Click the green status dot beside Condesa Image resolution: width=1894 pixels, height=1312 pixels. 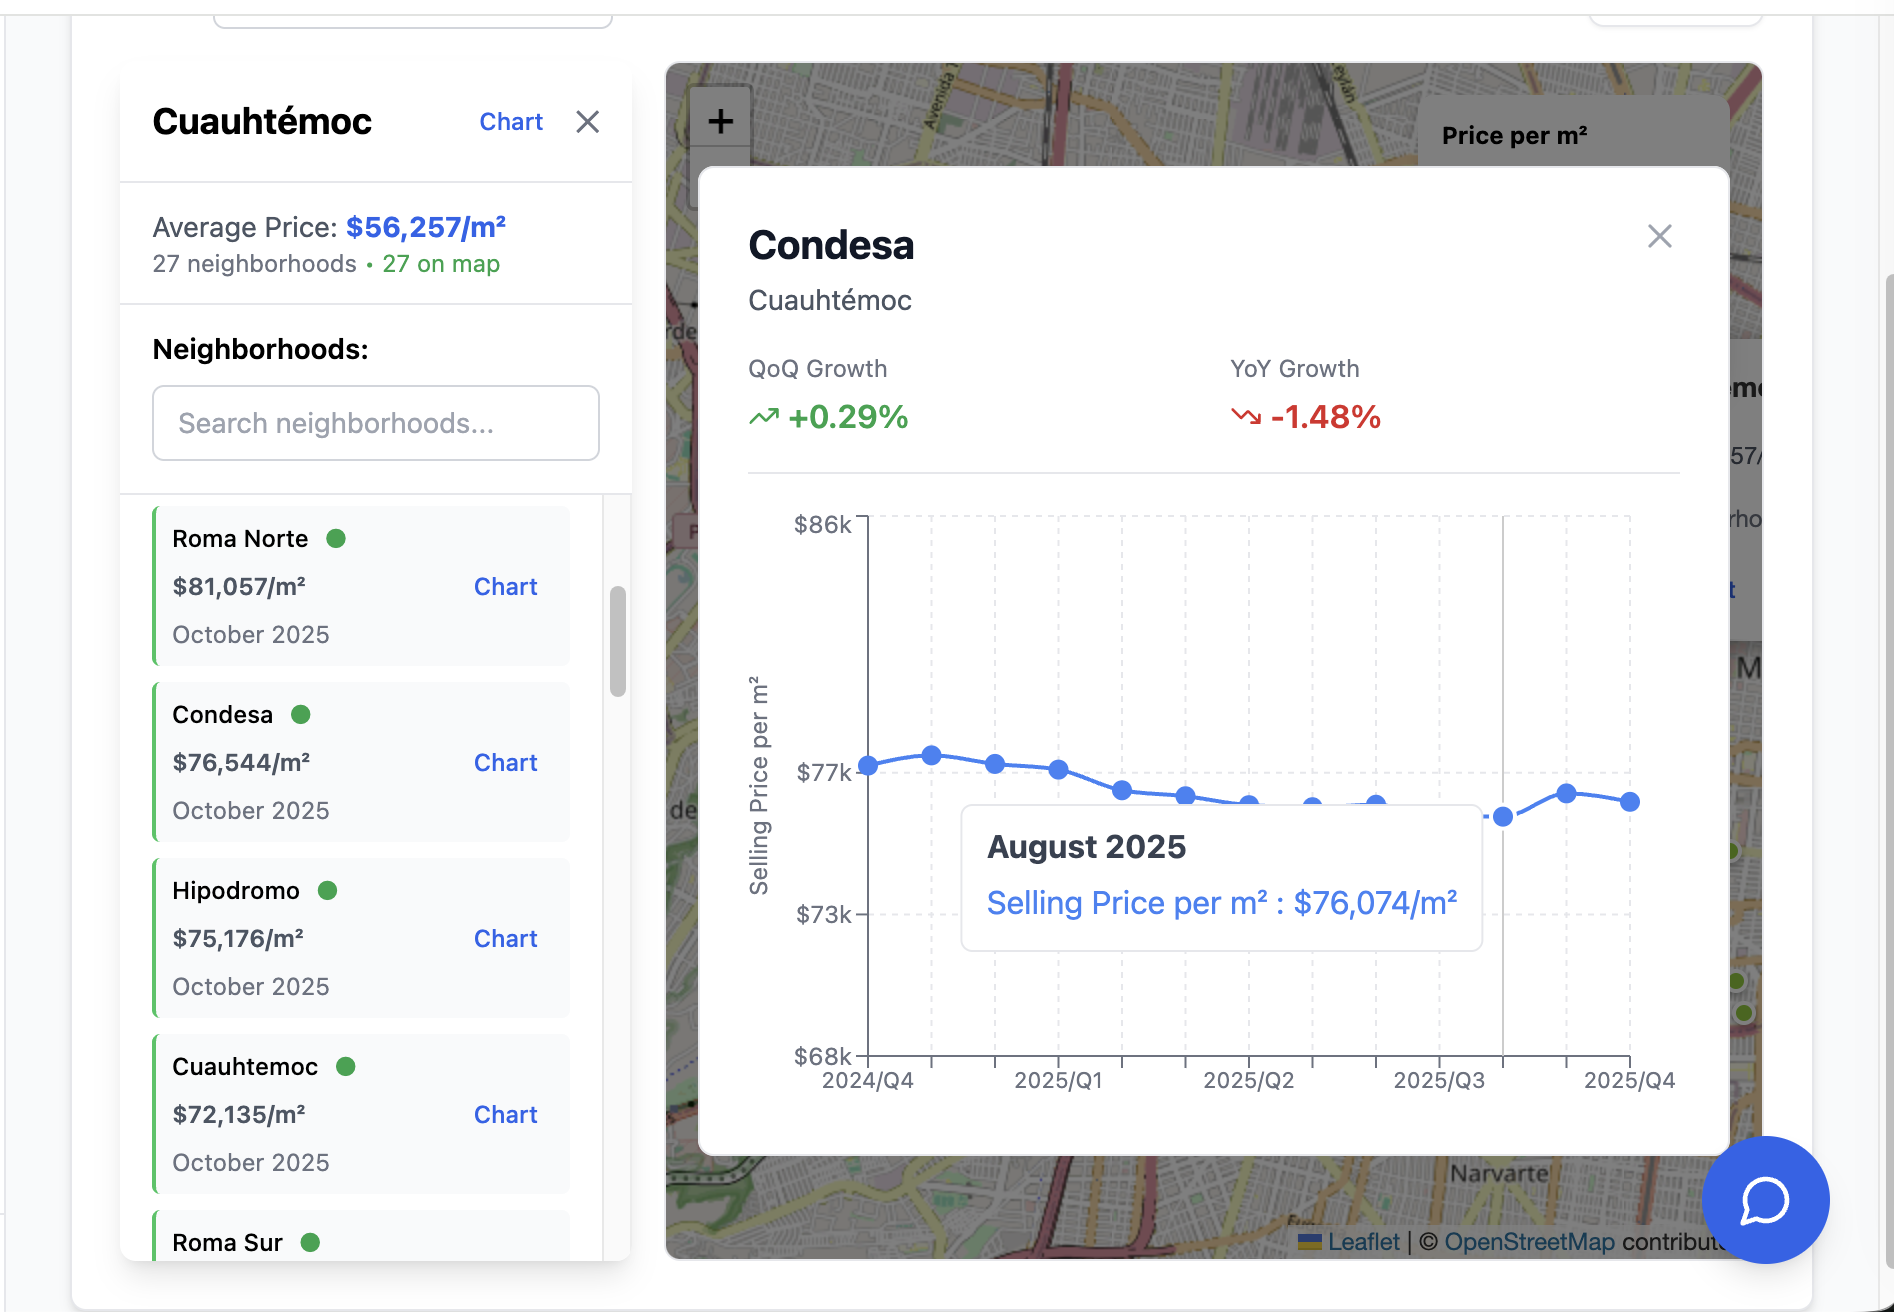click(301, 715)
